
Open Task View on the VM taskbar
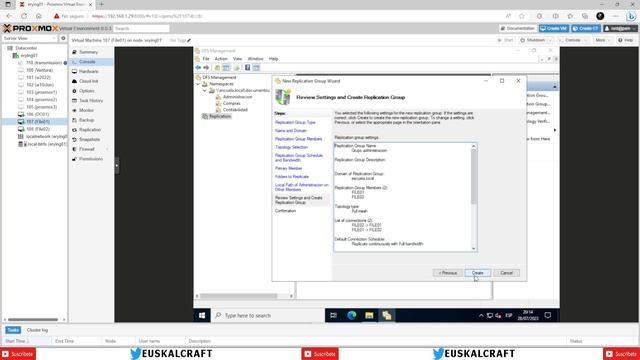[x=333, y=316]
